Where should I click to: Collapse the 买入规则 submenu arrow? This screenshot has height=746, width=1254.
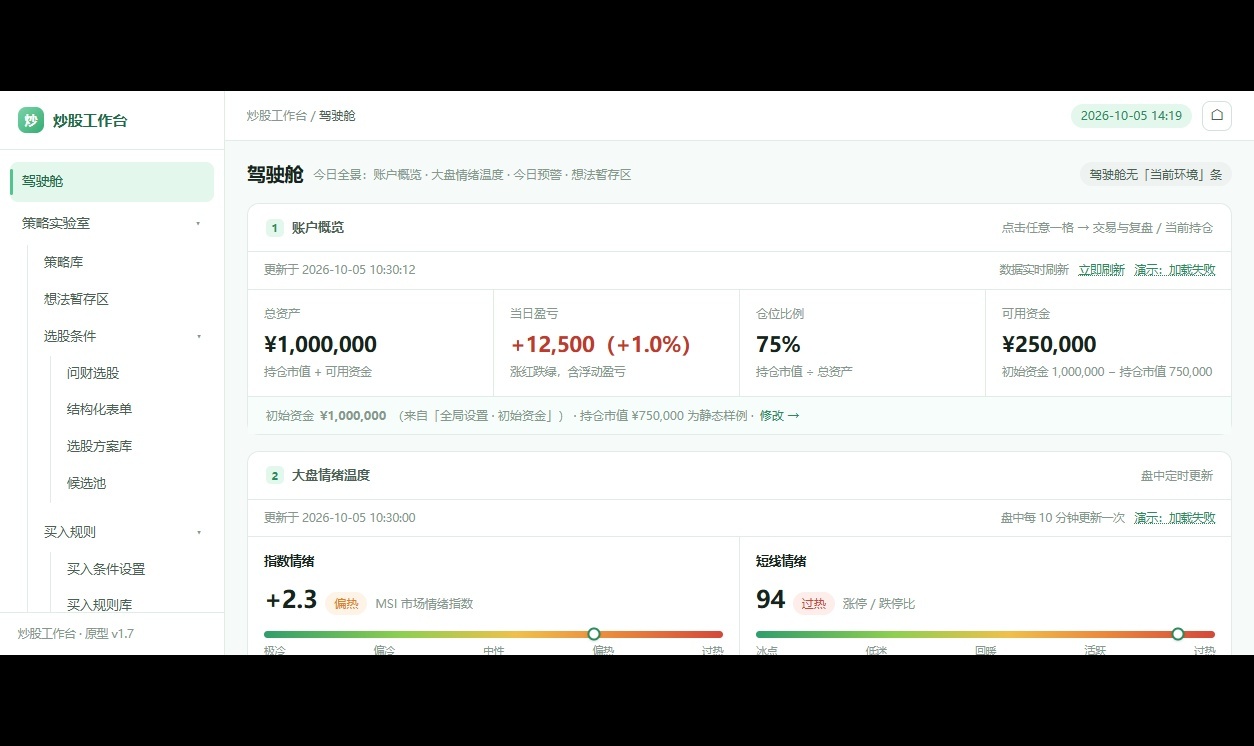tap(198, 533)
